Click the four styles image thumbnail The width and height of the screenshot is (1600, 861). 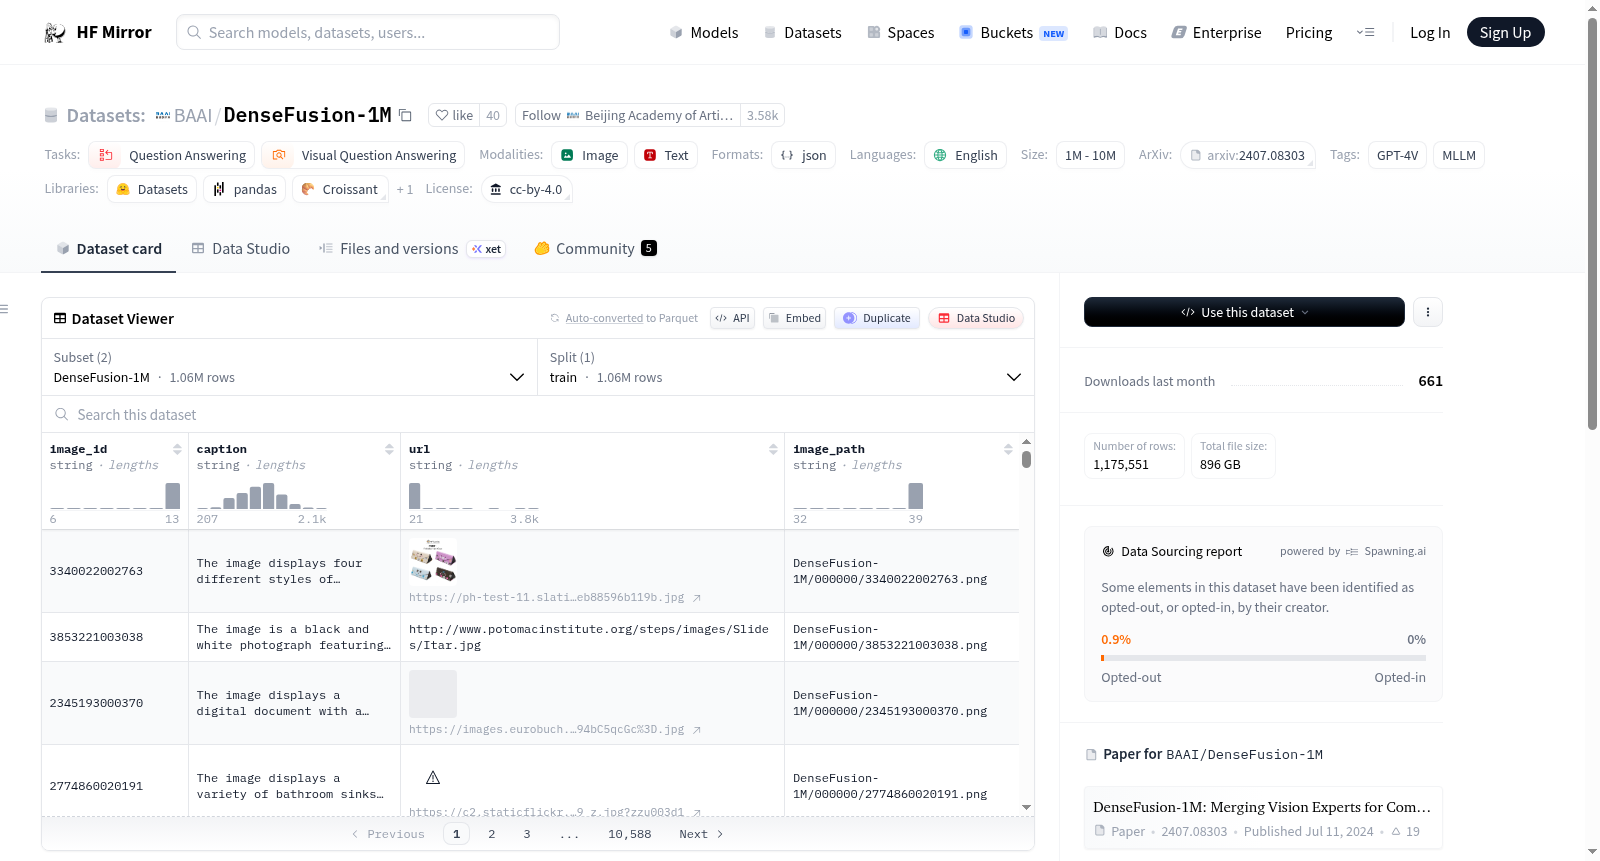coord(433,561)
